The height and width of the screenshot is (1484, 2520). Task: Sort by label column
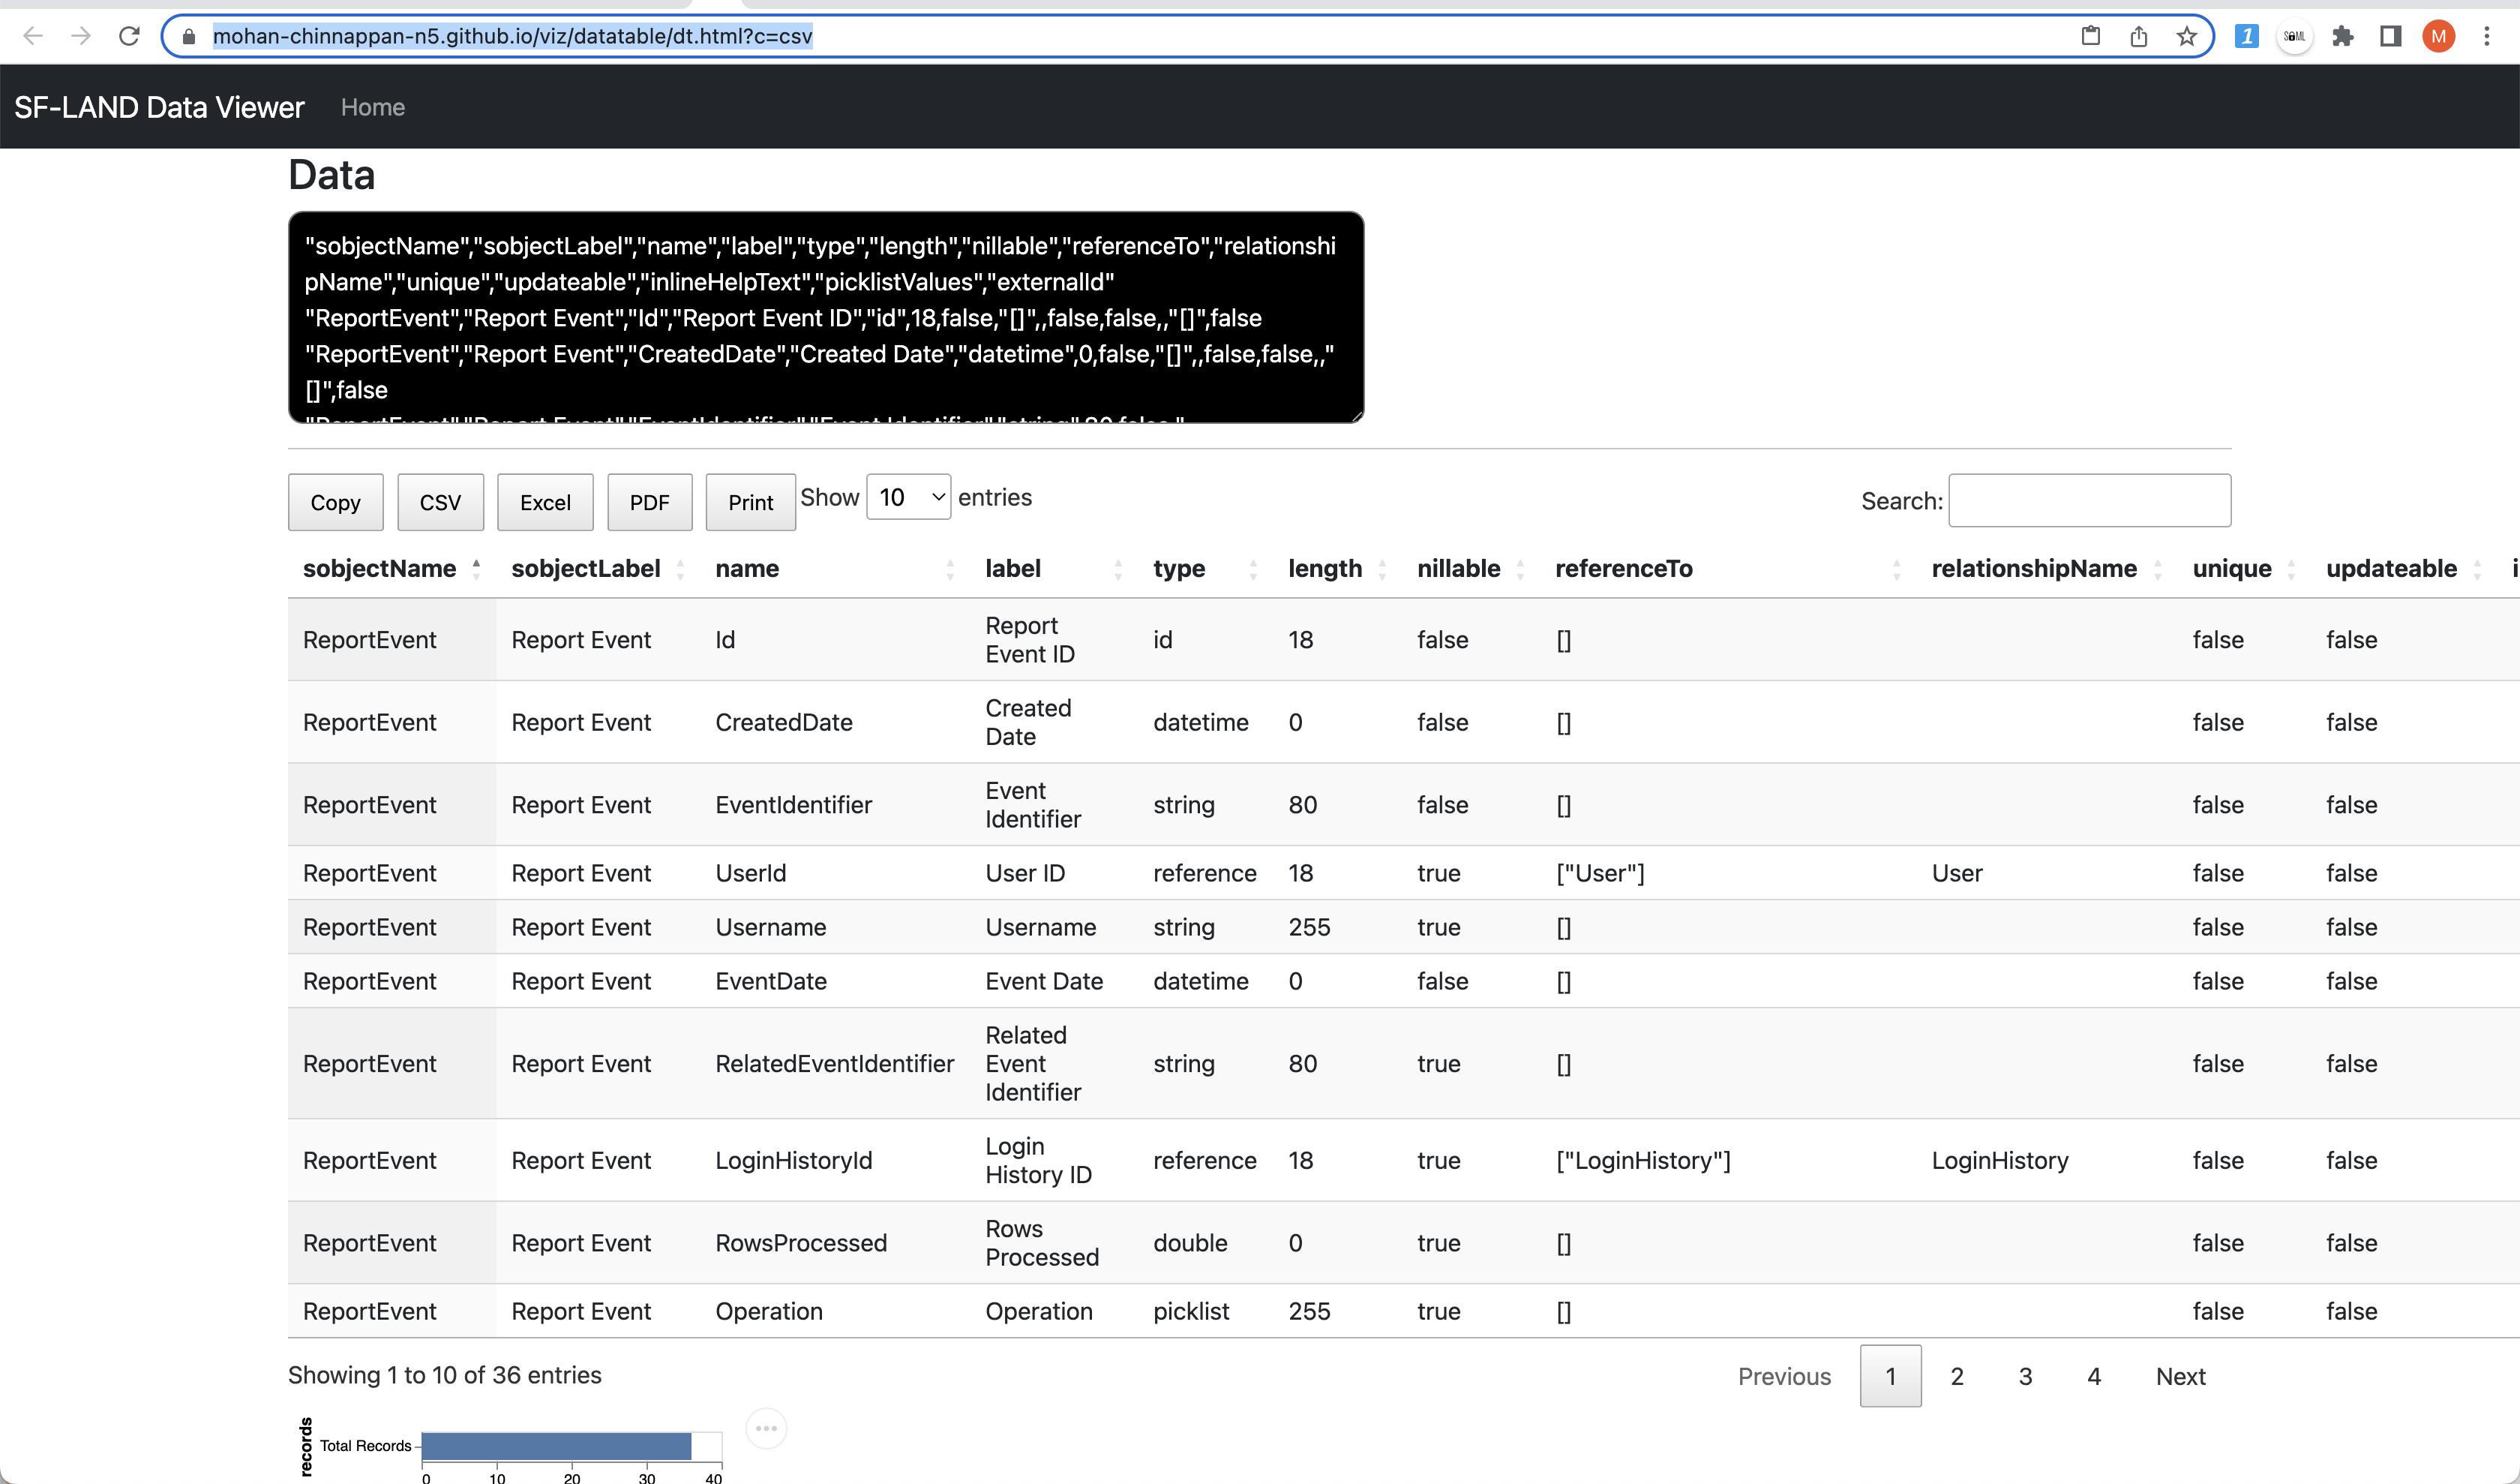(x=1053, y=568)
